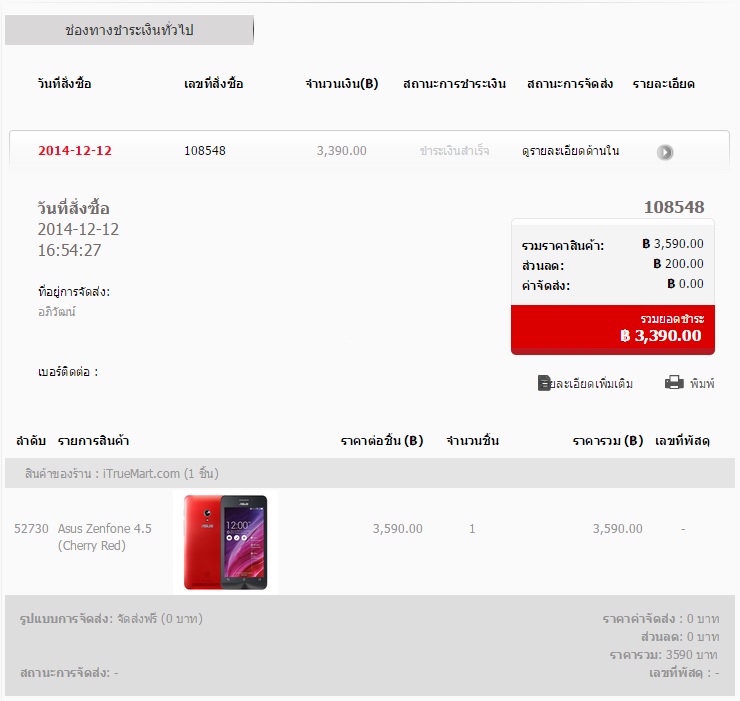Click the พิมพ์ print link
This screenshot has width=740, height=701.
[x=702, y=383]
